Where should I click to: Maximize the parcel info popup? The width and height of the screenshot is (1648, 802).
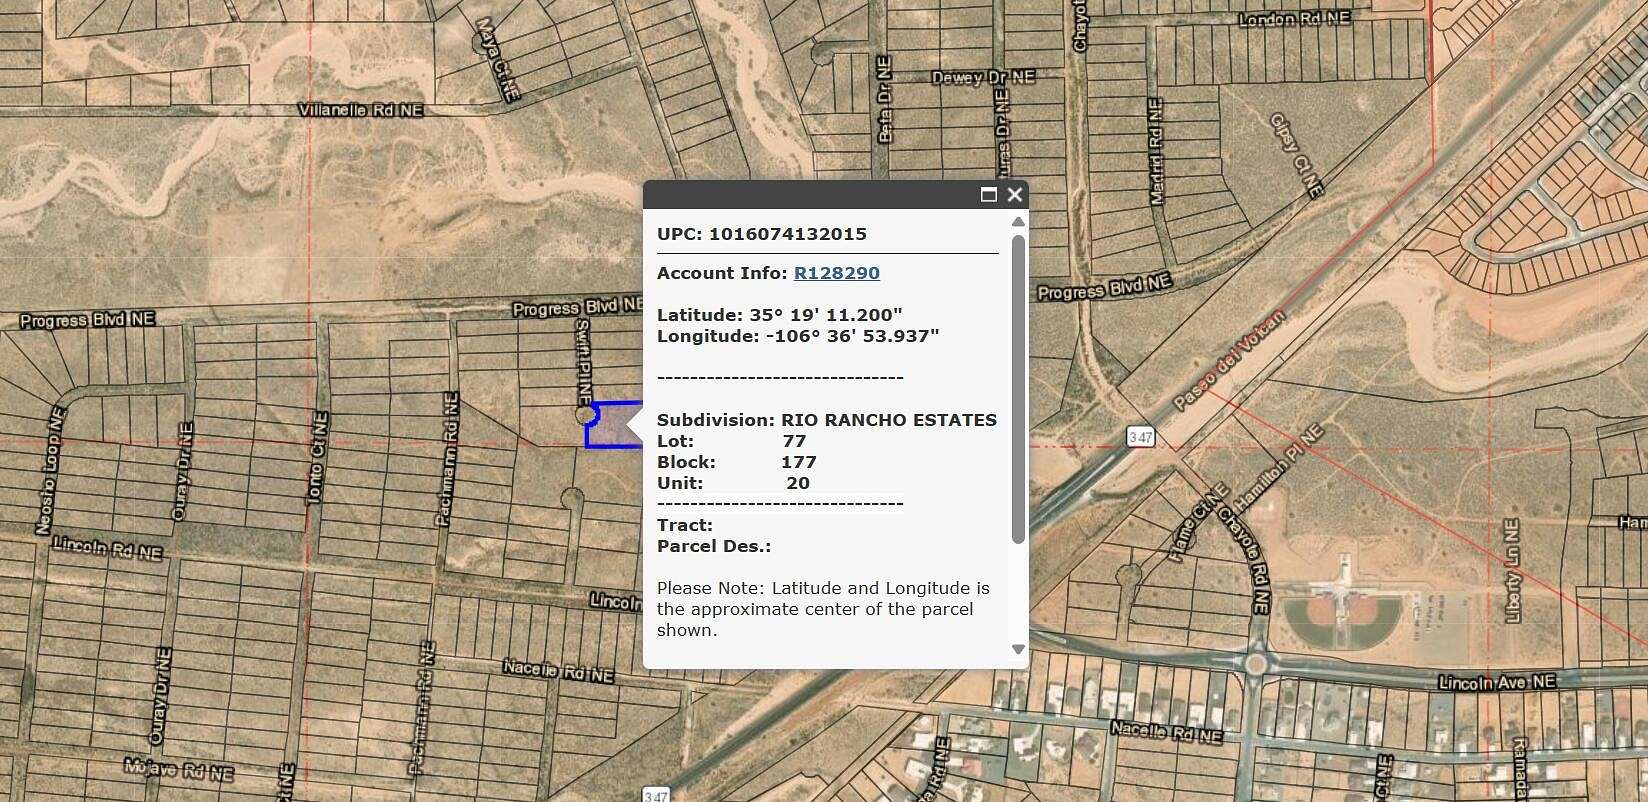click(x=989, y=195)
